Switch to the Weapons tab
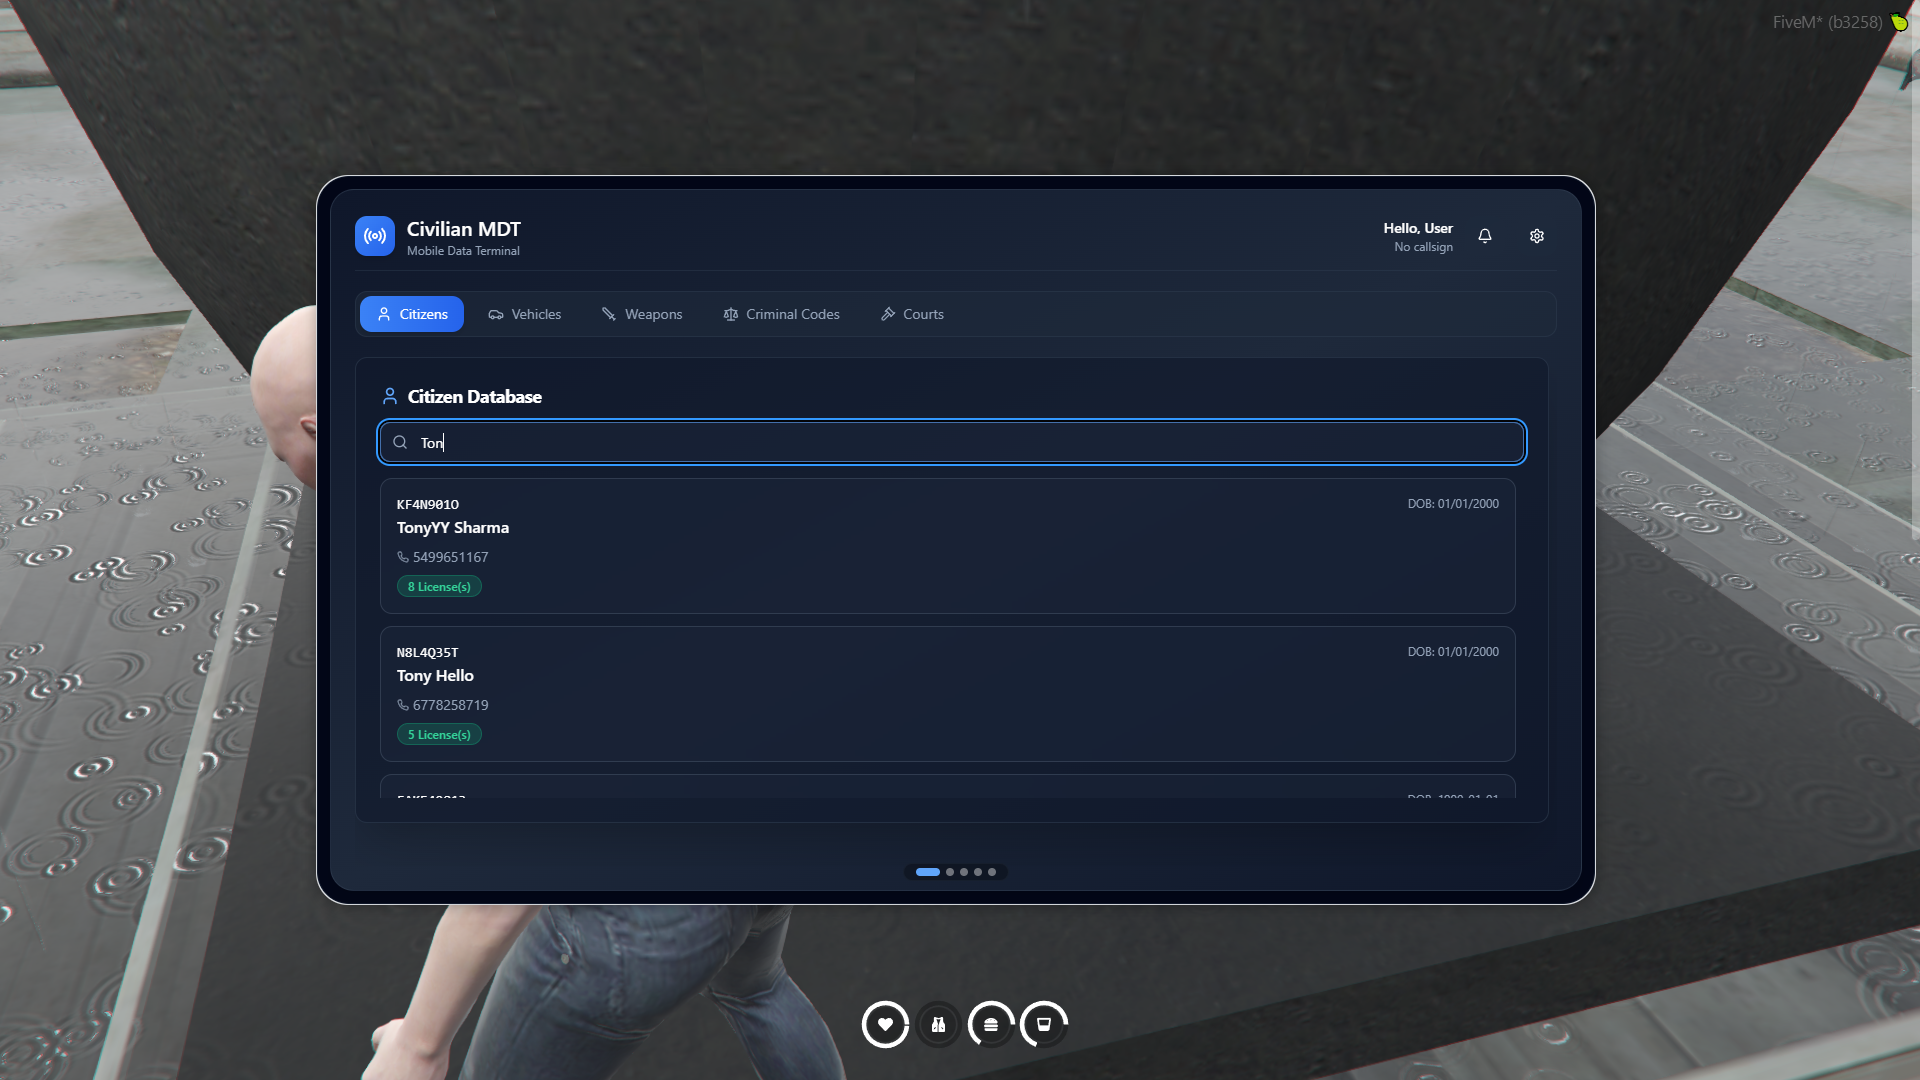This screenshot has width=1920, height=1080. (641, 314)
